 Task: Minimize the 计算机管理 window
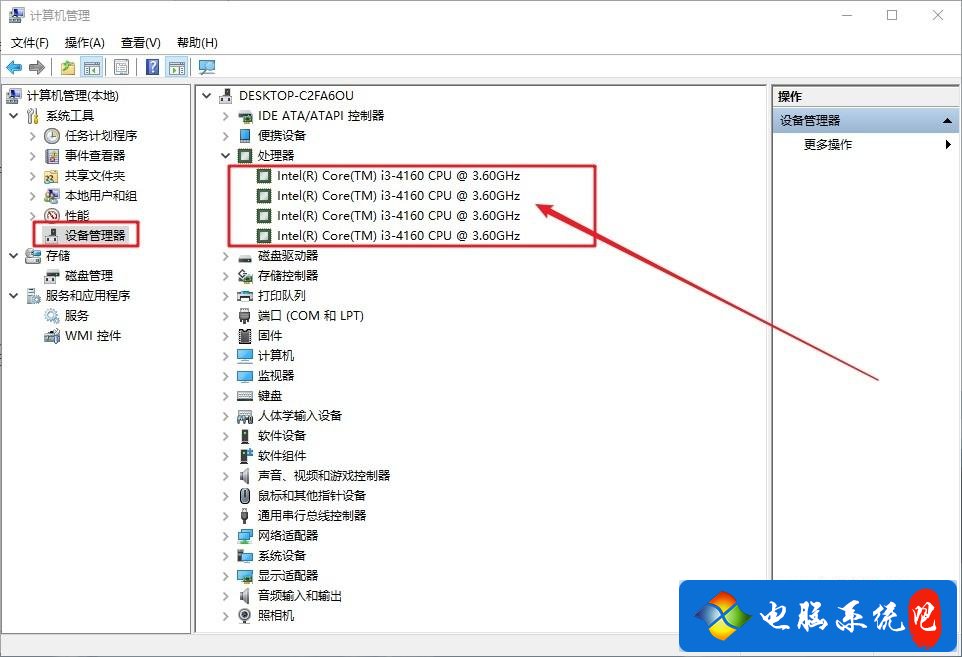847,15
